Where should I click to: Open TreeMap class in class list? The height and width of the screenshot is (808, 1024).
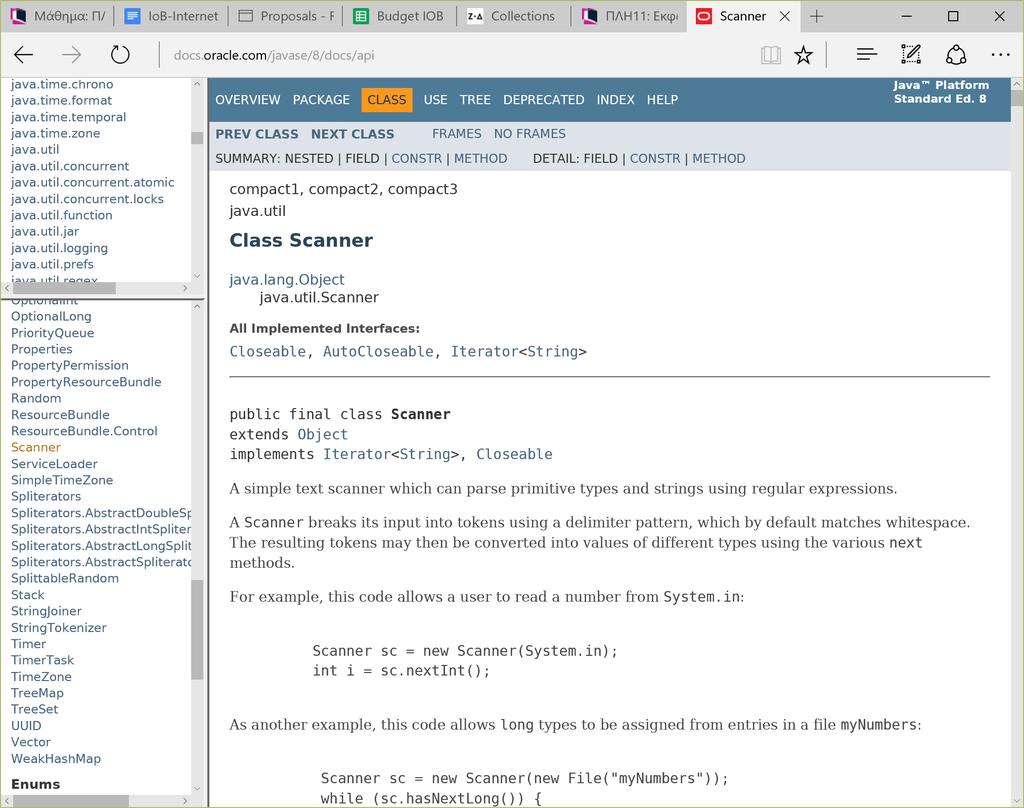point(37,693)
